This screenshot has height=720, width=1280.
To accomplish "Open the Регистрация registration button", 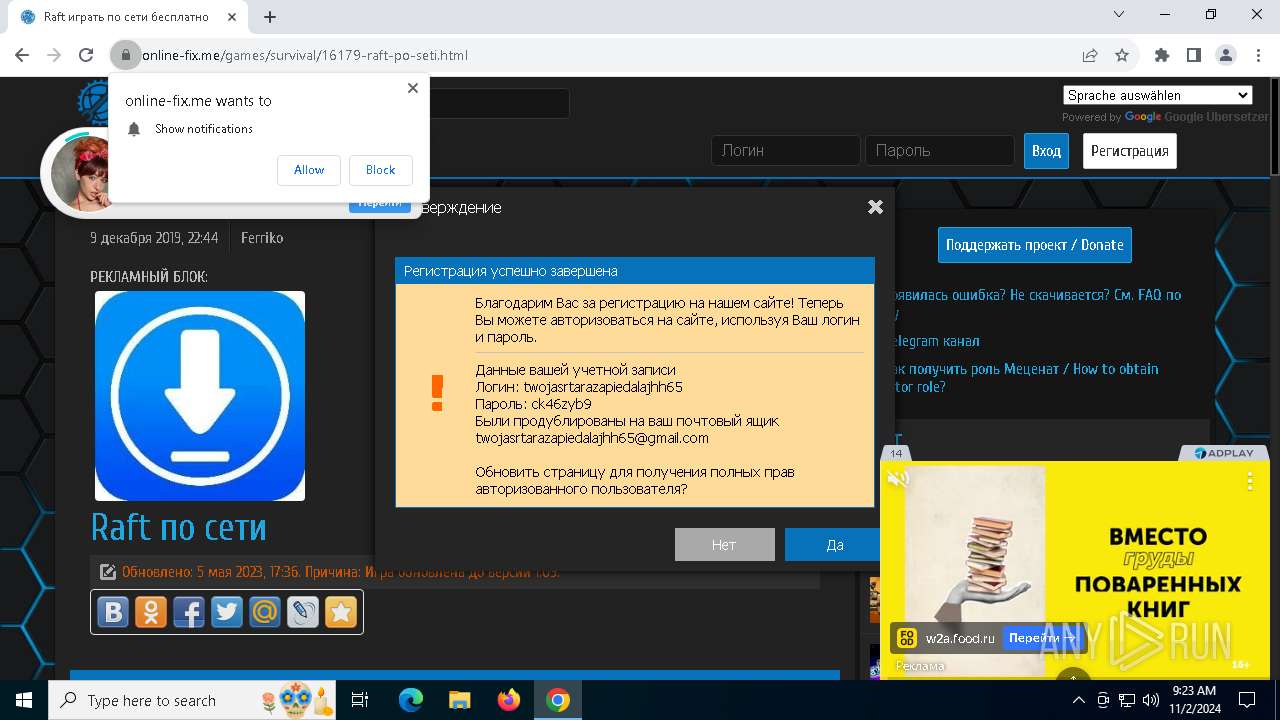I will pos(1129,151).
